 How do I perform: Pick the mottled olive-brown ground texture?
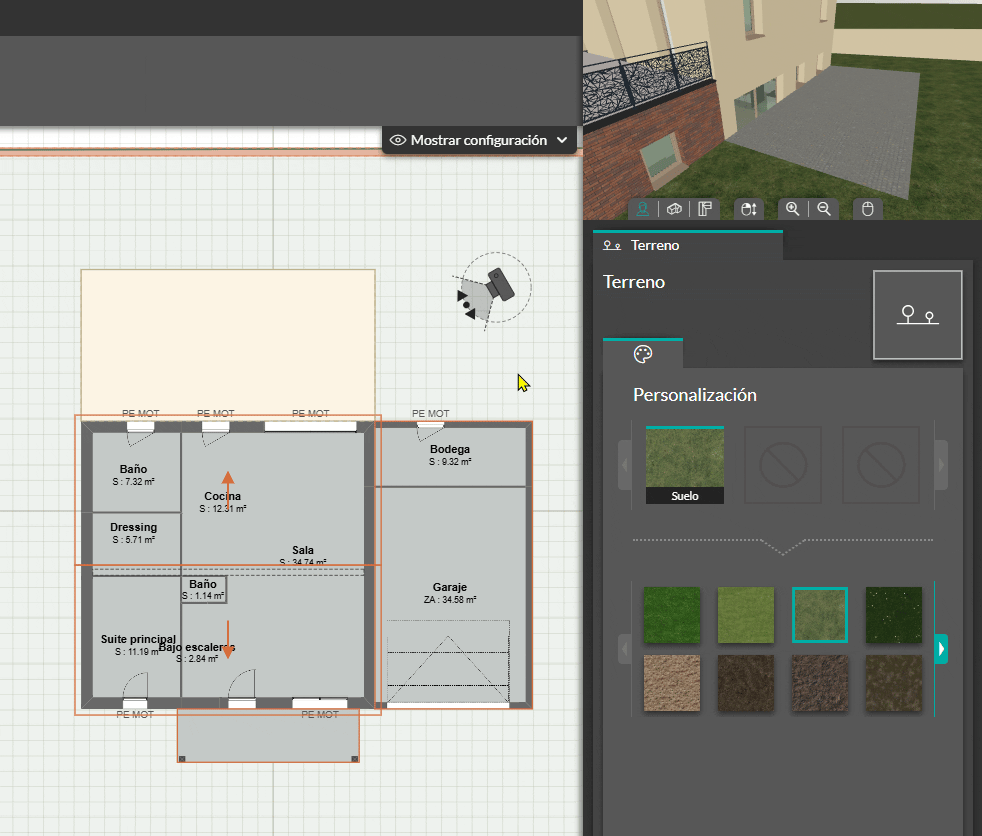pos(894,683)
